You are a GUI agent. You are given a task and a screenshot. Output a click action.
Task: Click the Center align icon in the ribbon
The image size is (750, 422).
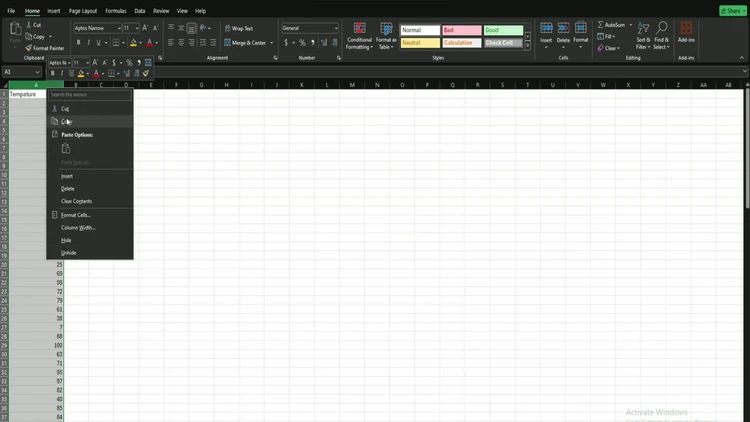tap(181, 43)
